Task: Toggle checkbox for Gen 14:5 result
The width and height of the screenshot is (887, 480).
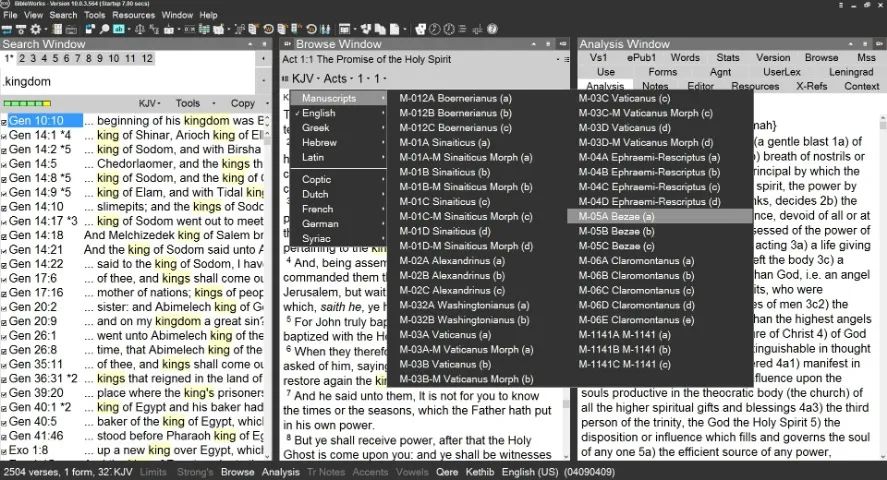Action: pos(4,165)
